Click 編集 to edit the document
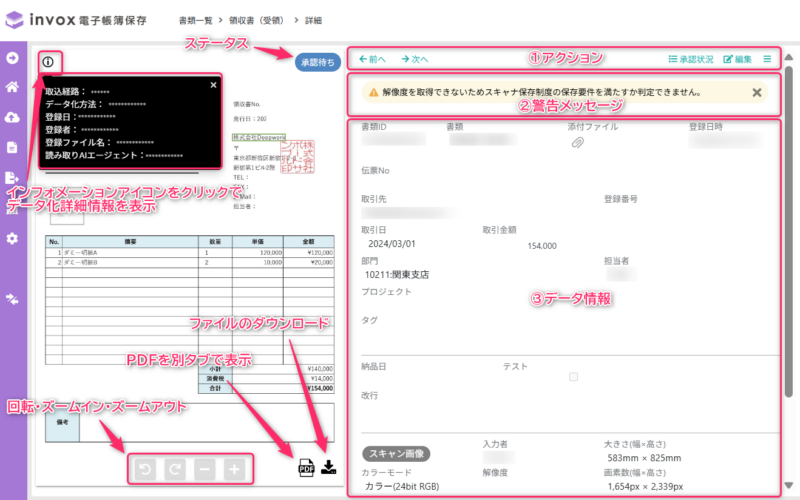The image size is (800, 500). coord(738,59)
